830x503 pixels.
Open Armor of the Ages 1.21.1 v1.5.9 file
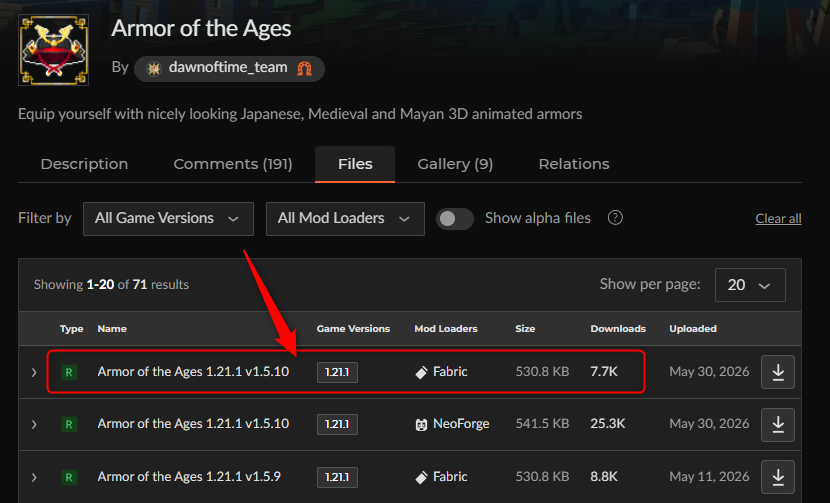(x=189, y=477)
